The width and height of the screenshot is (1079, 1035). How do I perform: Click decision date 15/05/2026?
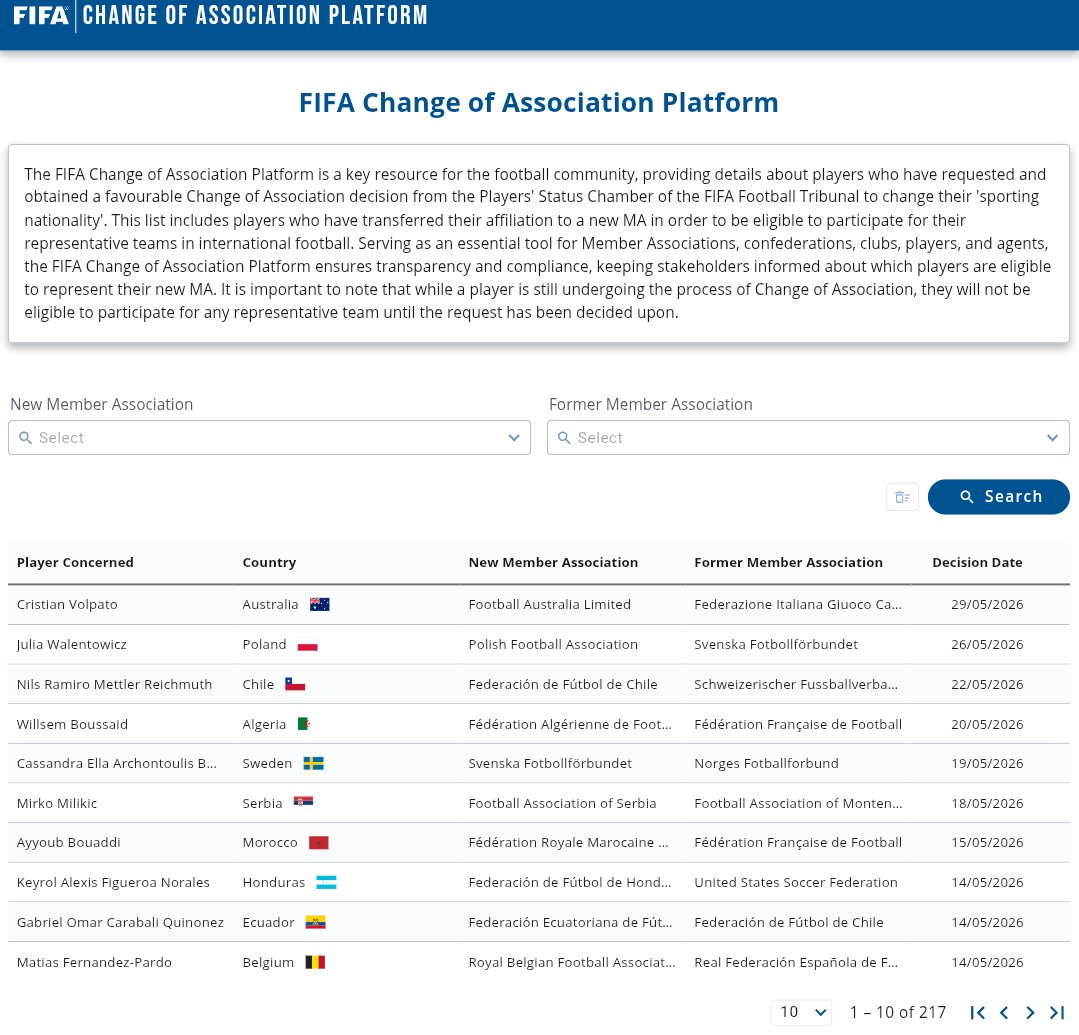point(987,842)
